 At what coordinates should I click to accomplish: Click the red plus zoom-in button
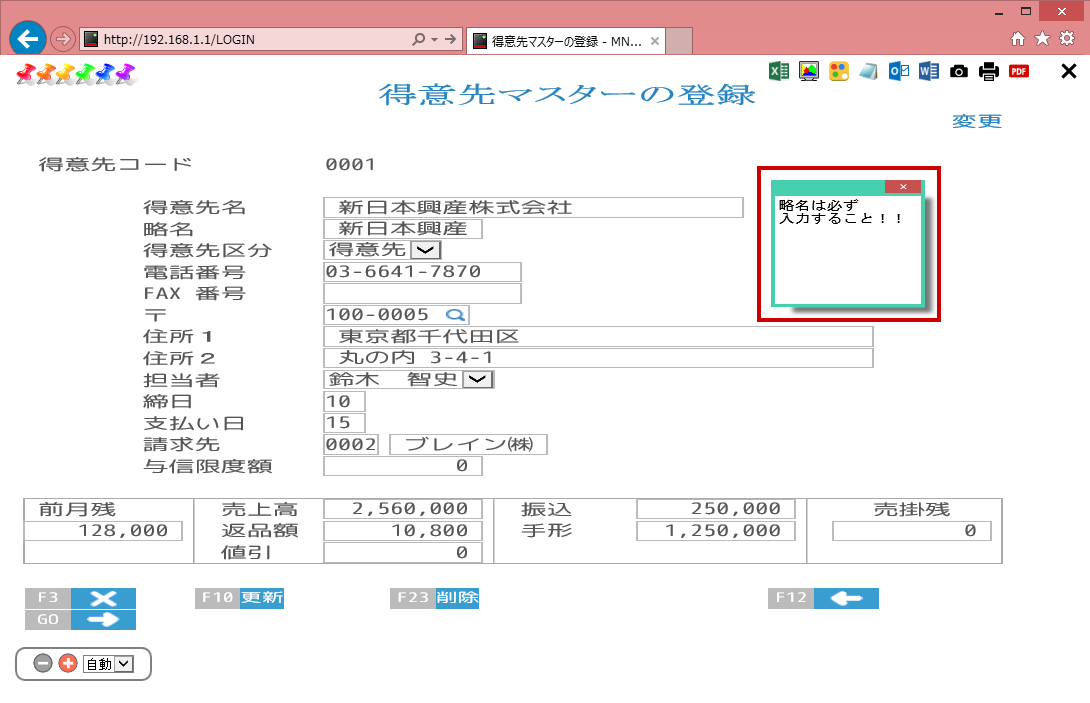tap(68, 663)
